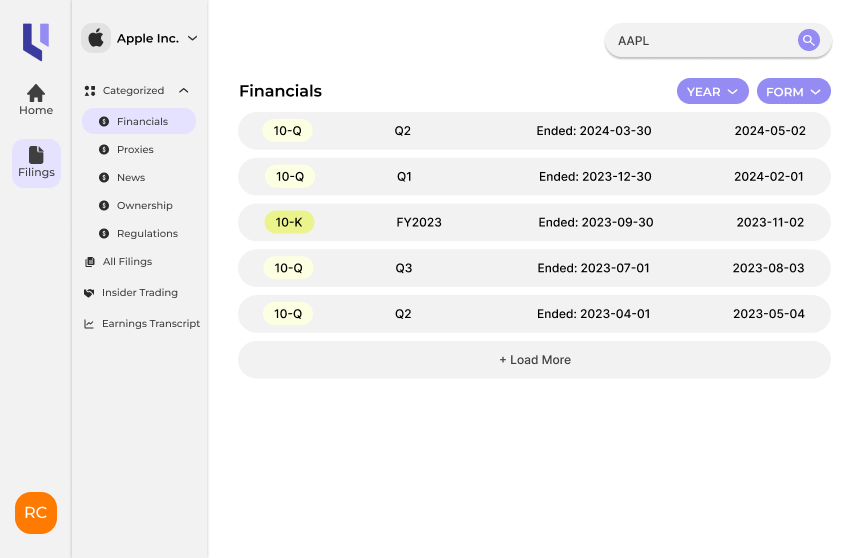This screenshot has width=864, height=558.
Task: Open 10-Q Q3 filing ended 2023-07-01
Action: tap(534, 268)
